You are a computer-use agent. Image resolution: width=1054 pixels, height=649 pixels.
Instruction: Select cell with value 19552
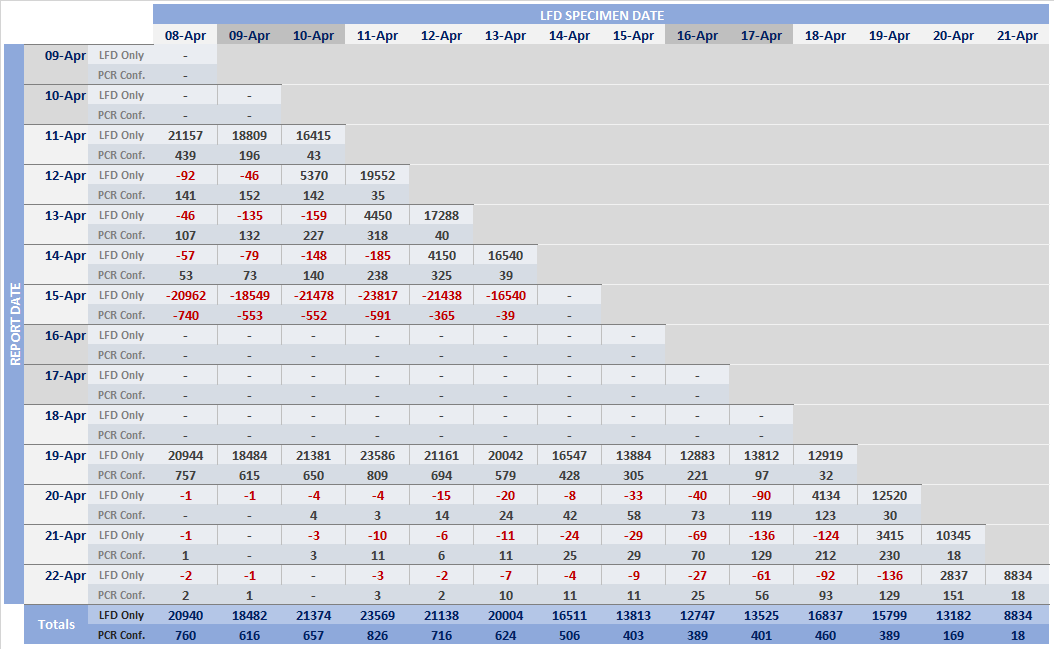point(377,176)
